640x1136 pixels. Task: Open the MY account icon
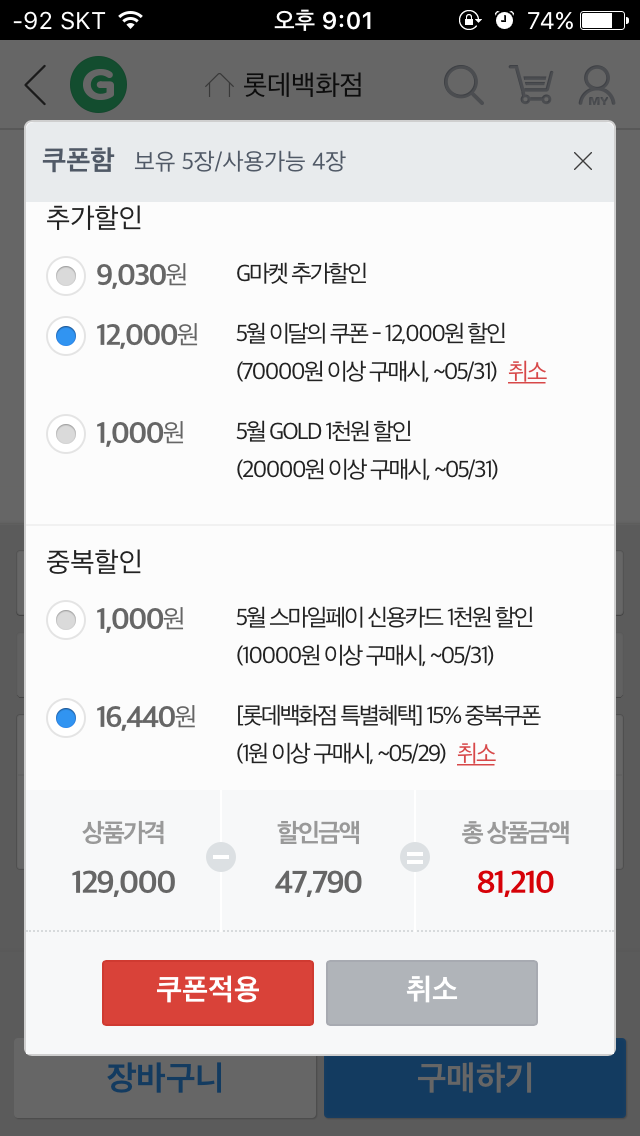tap(596, 85)
